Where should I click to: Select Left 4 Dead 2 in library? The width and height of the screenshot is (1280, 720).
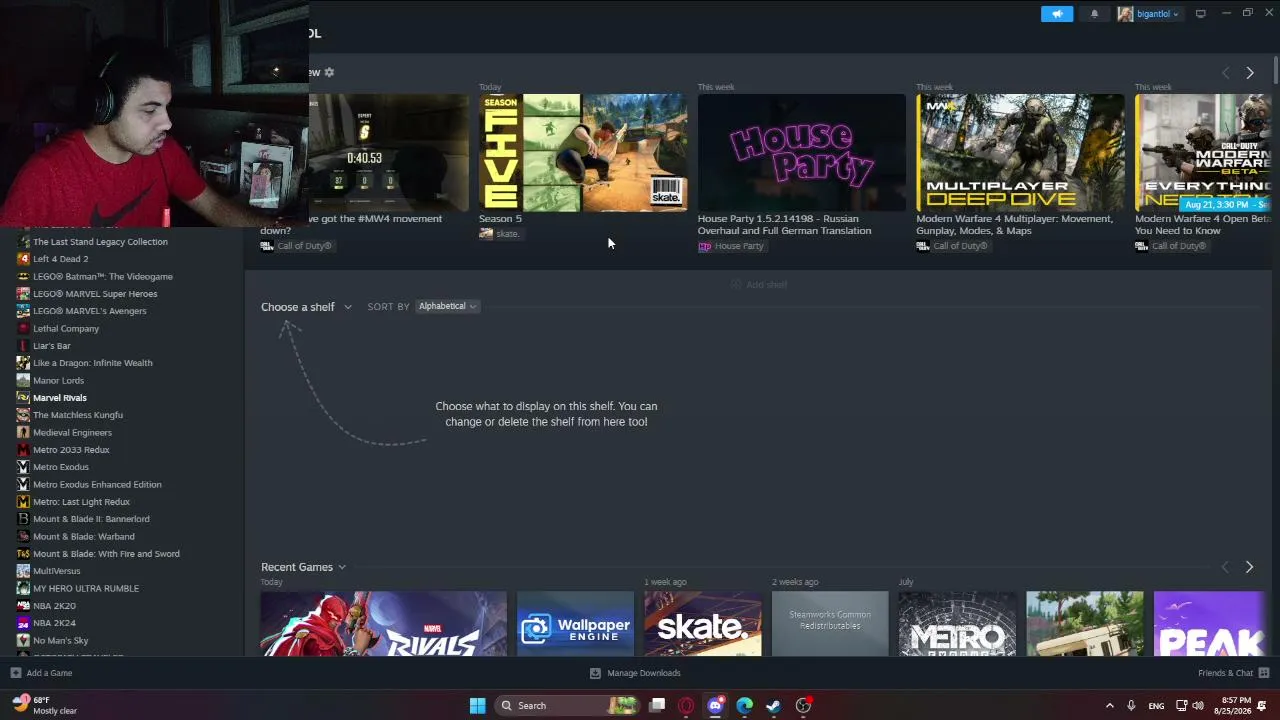(x=61, y=259)
